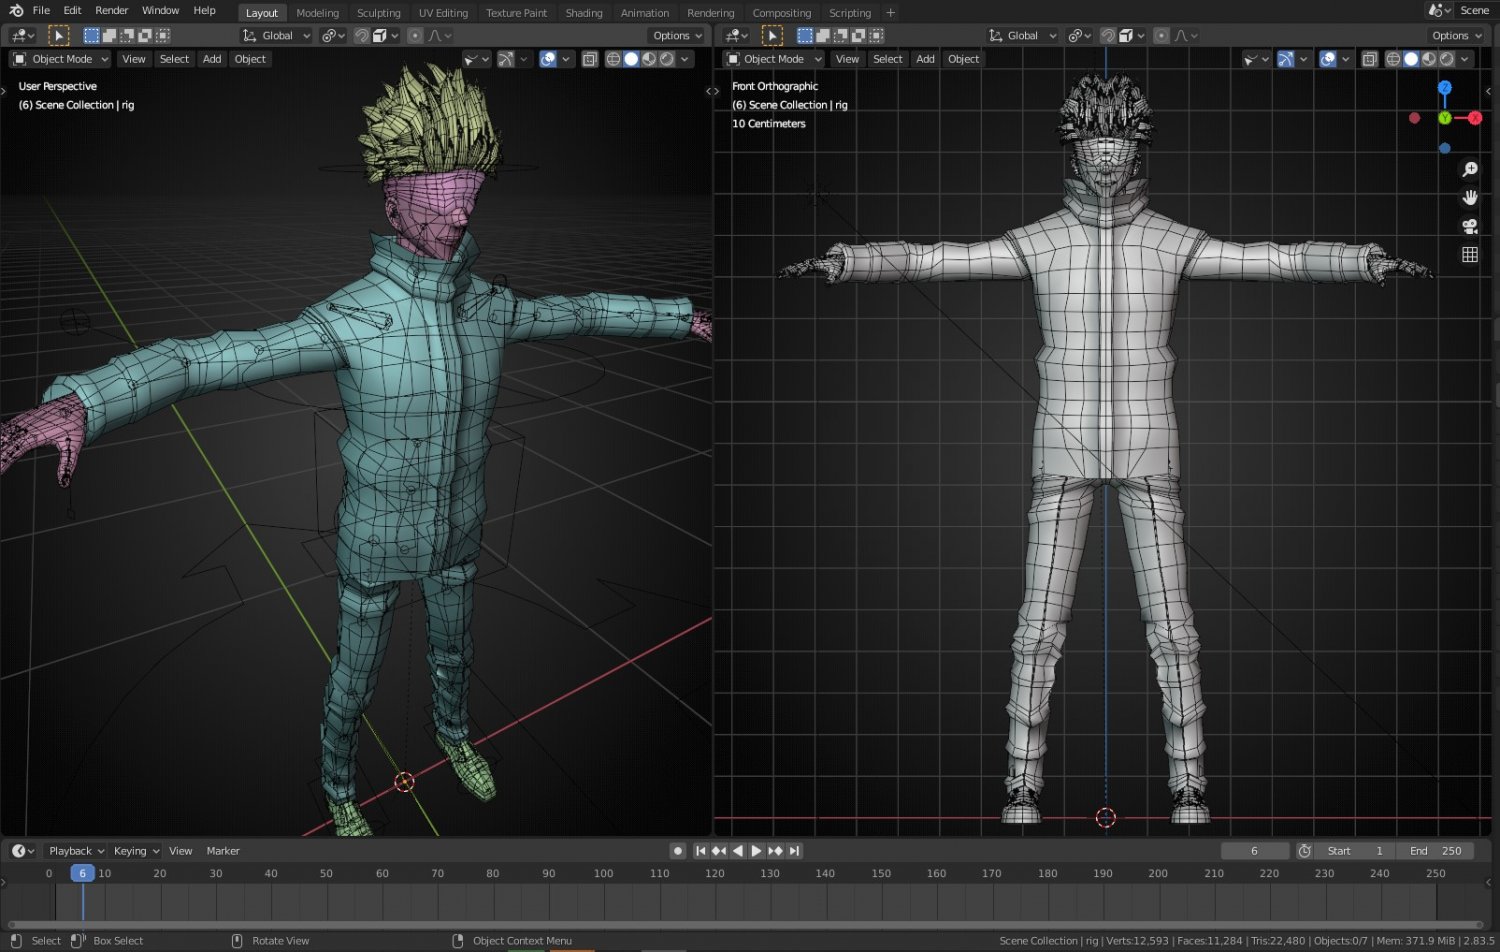Toggle overlays in right viewport
The image size is (1500, 952).
tap(1328, 59)
